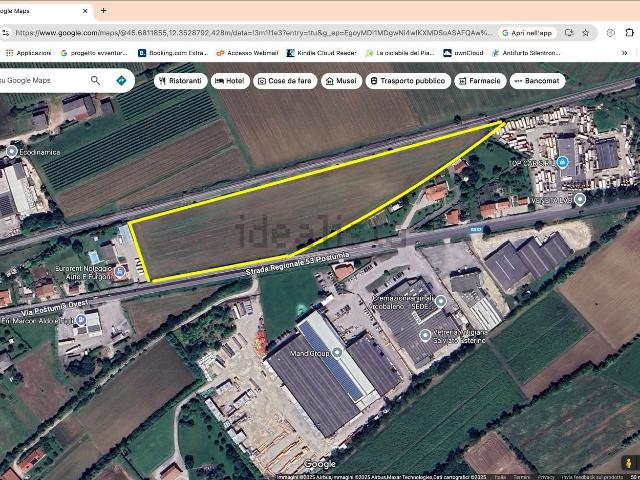The width and height of the screenshot is (640, 480).
Task: Click the SR53 road shield marker
Action: point(476,230)
